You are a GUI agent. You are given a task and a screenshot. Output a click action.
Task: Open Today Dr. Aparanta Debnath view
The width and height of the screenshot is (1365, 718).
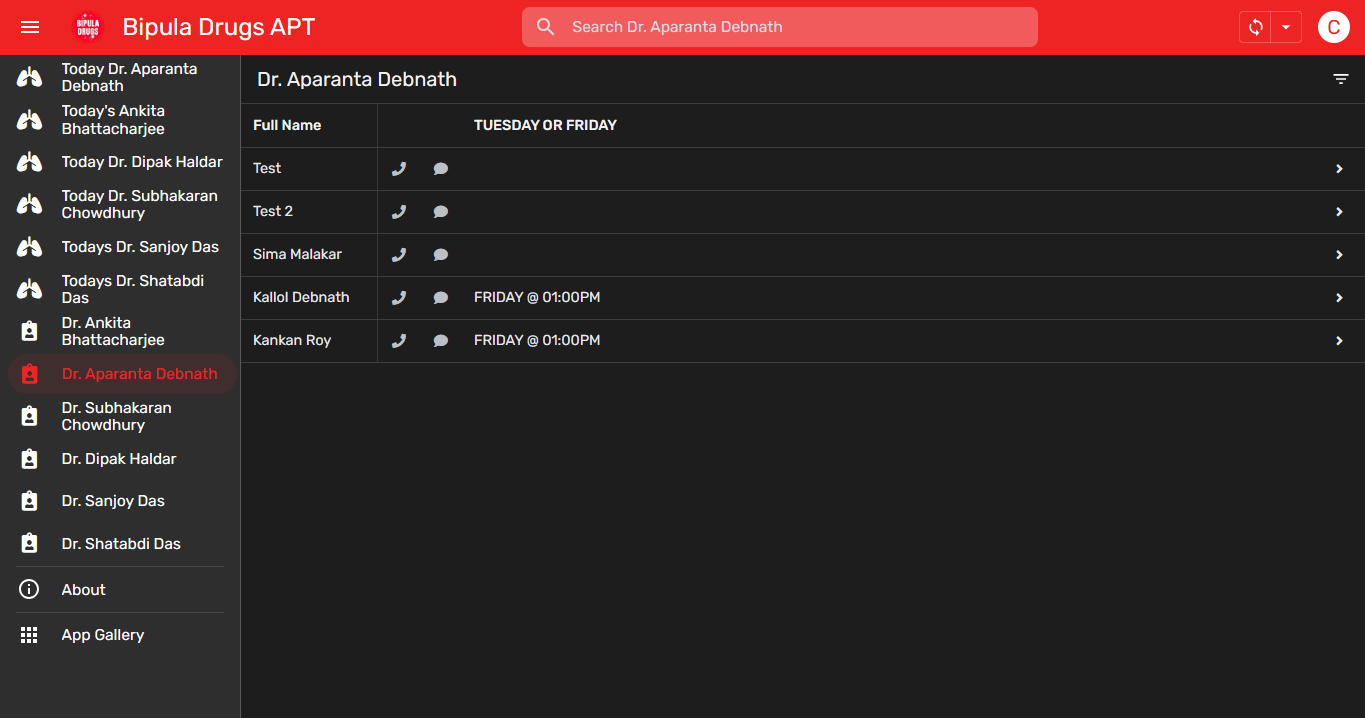(120, 77)
